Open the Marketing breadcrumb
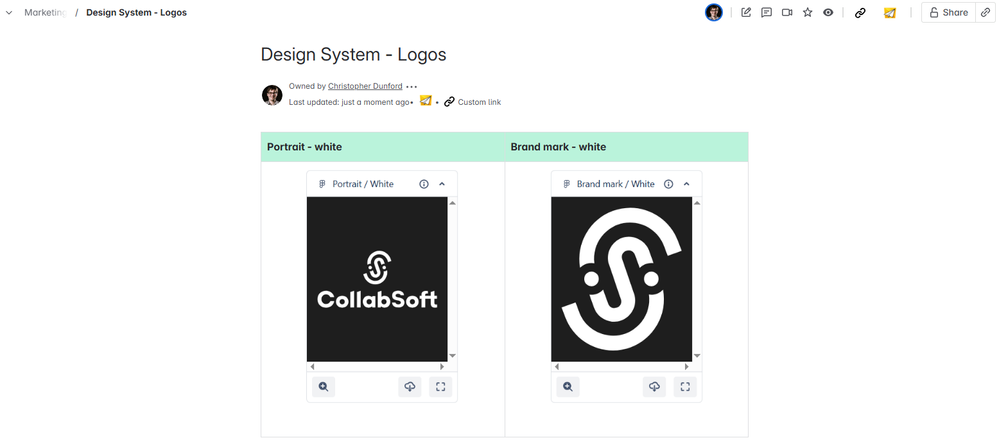The width and height of the screenshot is (999, 444). coord(45,13)
